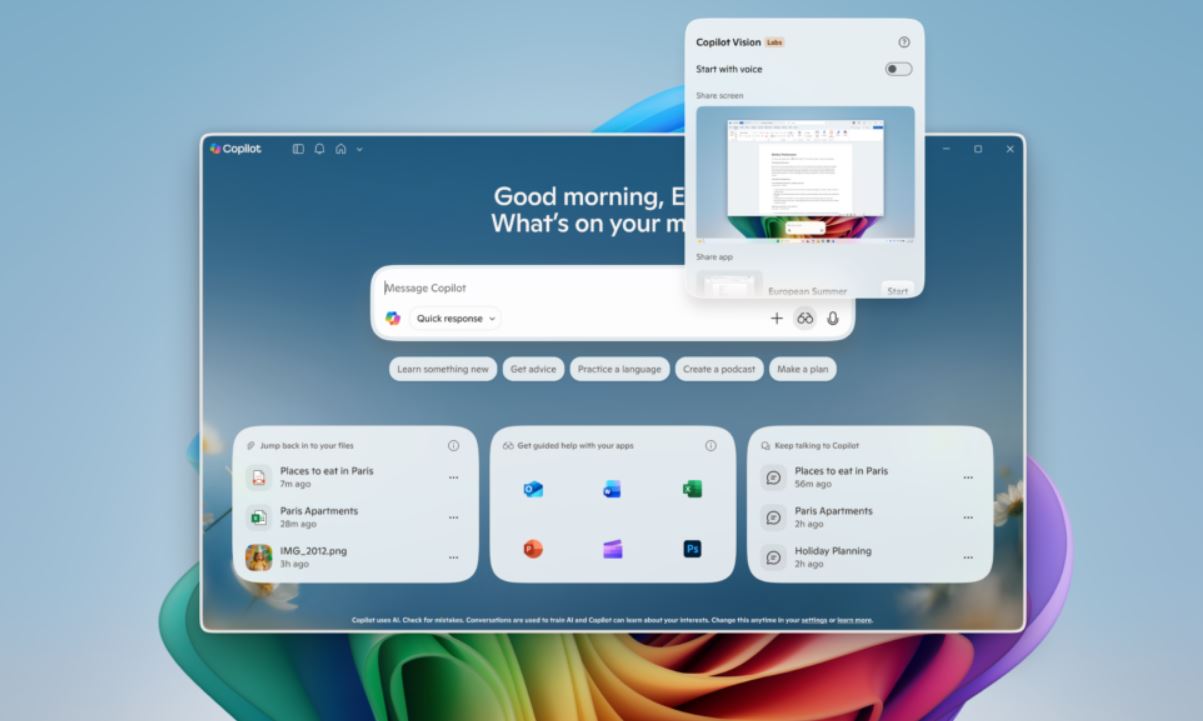The image size is (1203, 721).
Task: Open more options for Places to eat chat
Action: [x=968, y=478]
